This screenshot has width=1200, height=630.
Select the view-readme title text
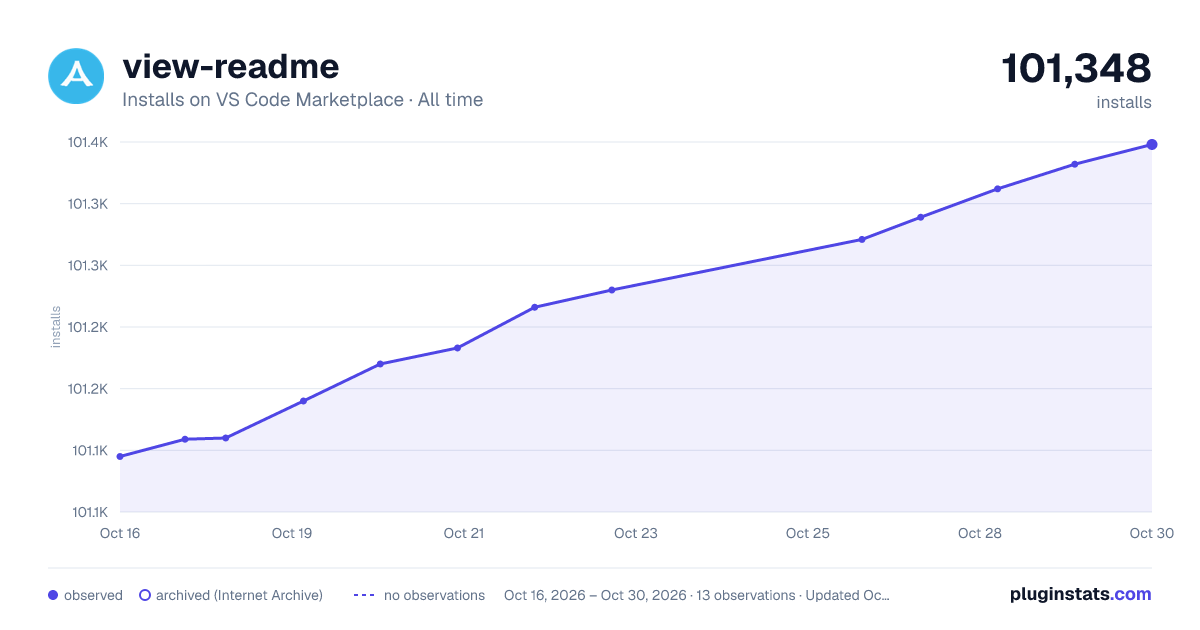click(231, 66)
